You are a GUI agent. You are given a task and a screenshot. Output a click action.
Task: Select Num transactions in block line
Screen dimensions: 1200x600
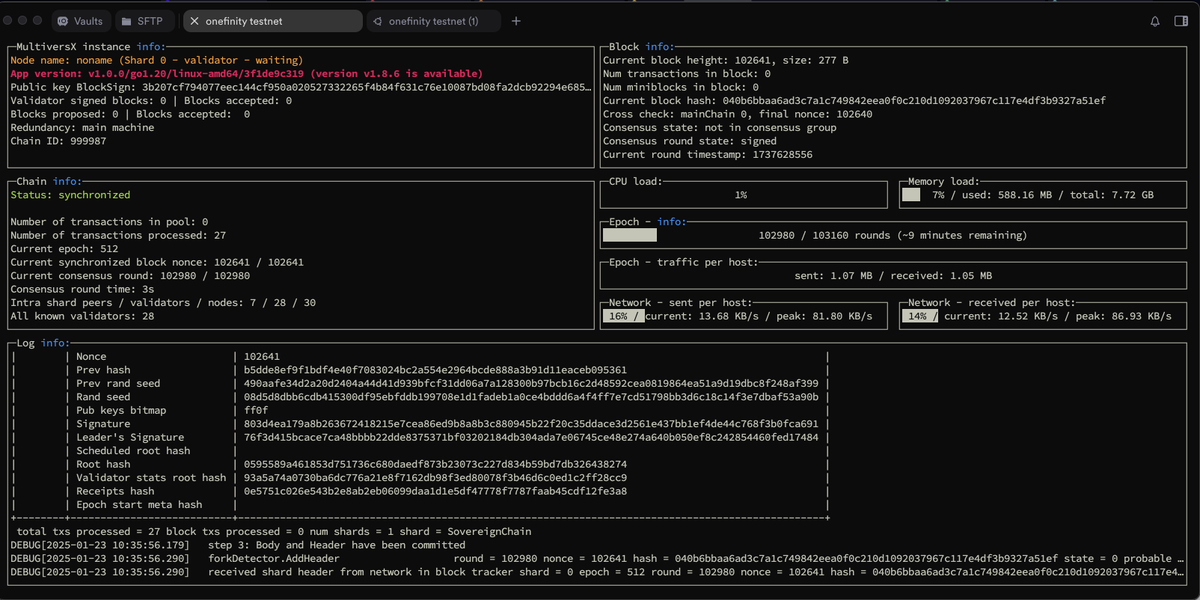(x=687, y=74)
